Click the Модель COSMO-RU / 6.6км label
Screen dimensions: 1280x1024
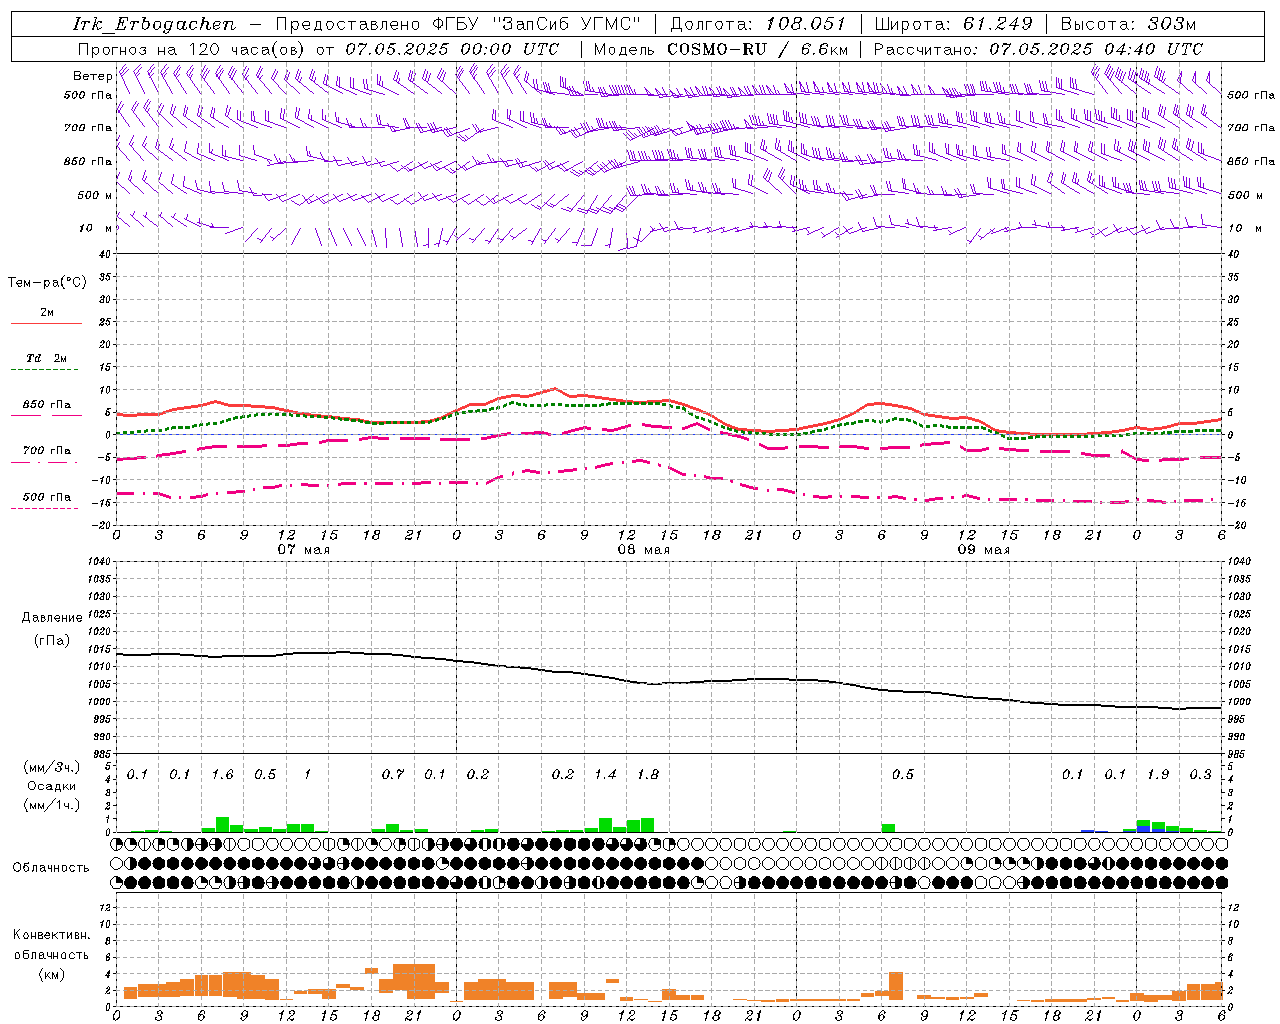(x=721, y=49)
